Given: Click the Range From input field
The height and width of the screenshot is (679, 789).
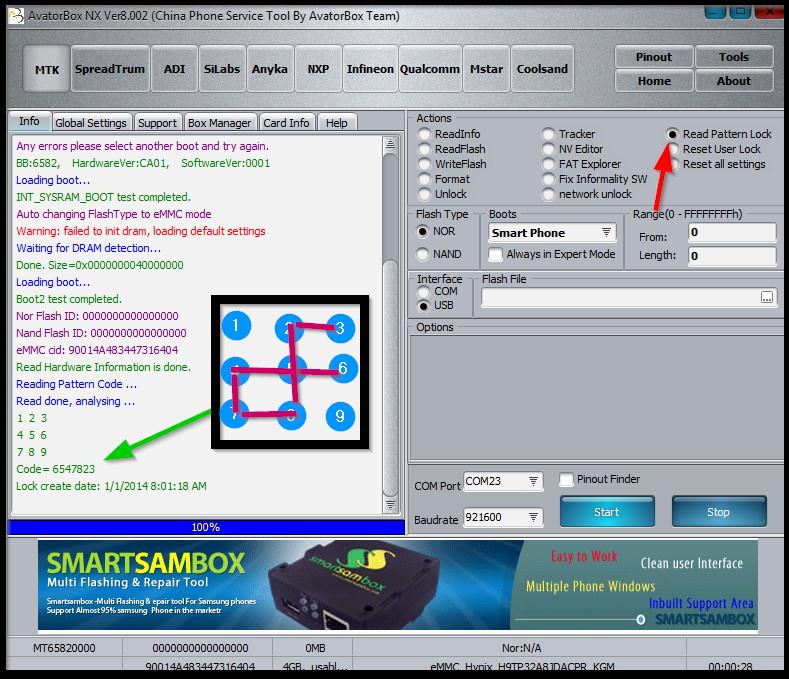Looking at the screenshot, I should [732, 233].
